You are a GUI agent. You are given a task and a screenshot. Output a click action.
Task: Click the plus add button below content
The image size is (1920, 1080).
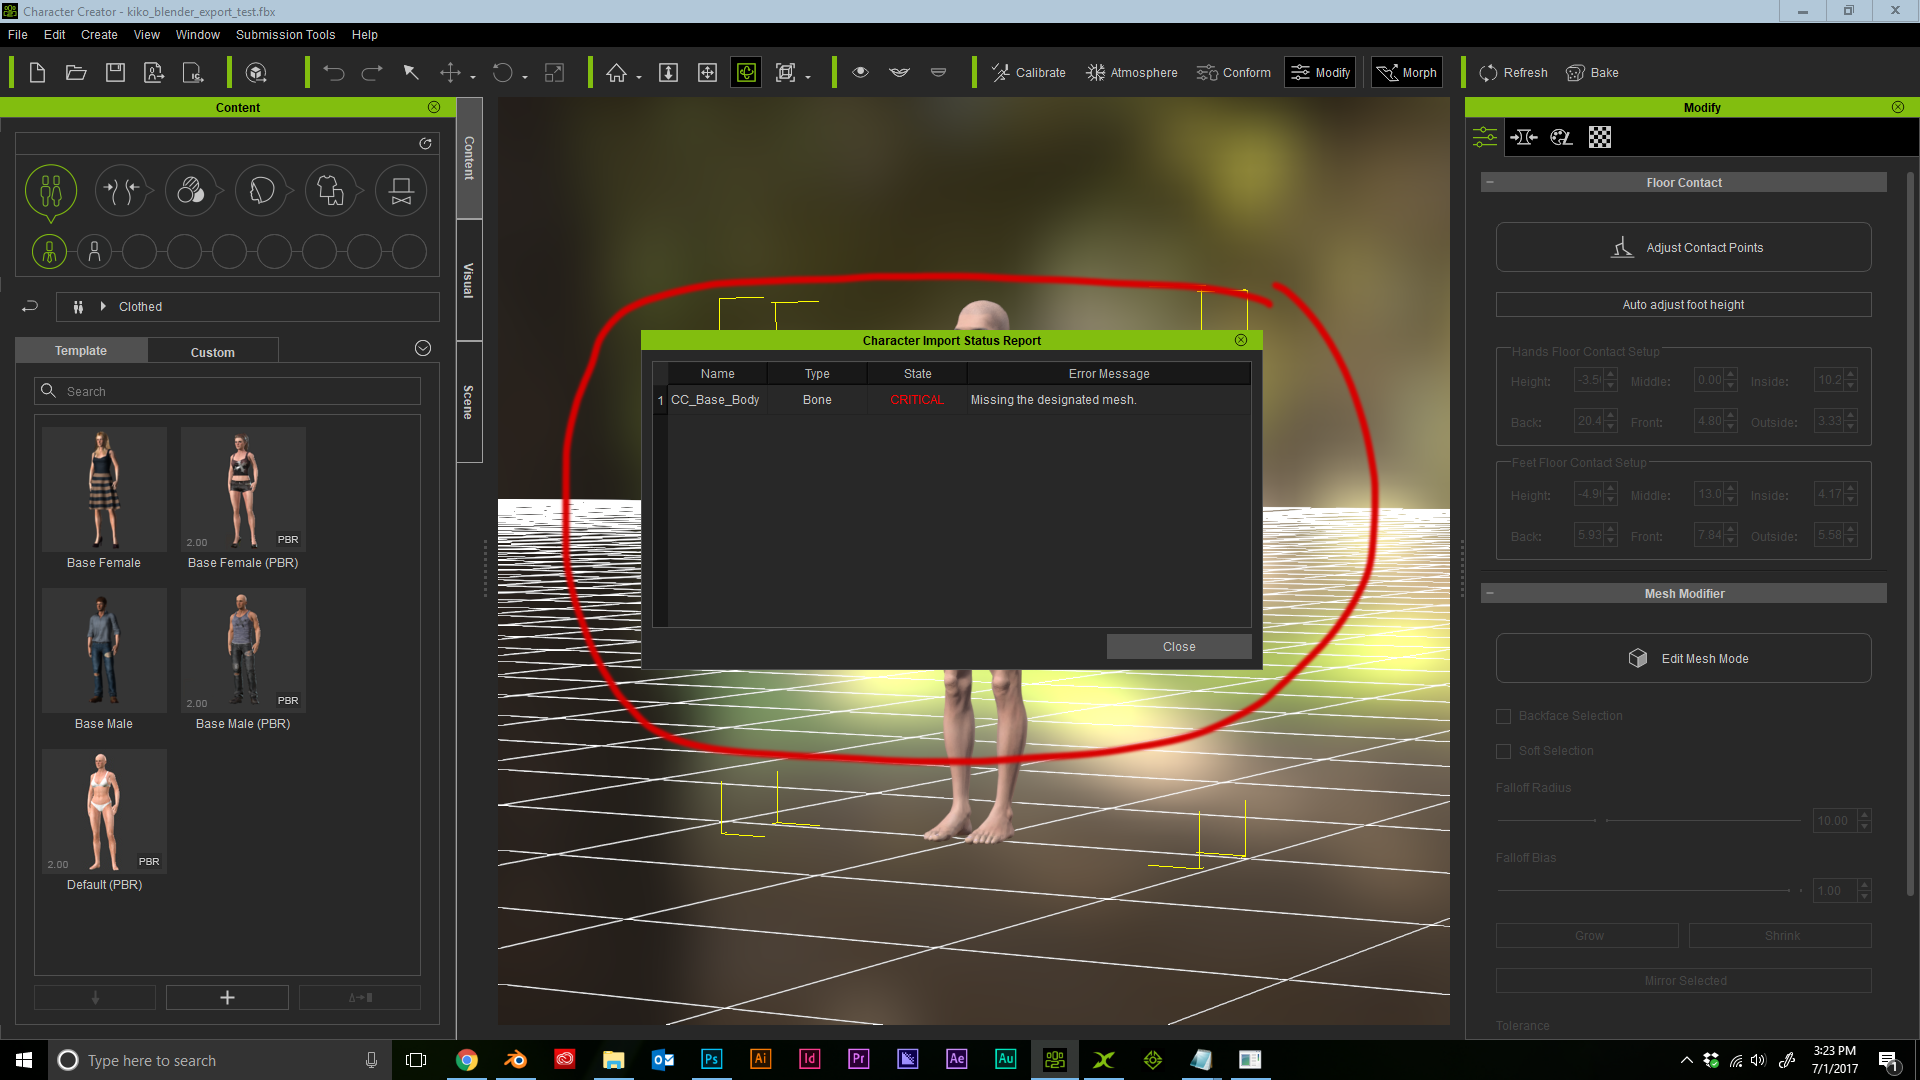click(x=227, y=997)
